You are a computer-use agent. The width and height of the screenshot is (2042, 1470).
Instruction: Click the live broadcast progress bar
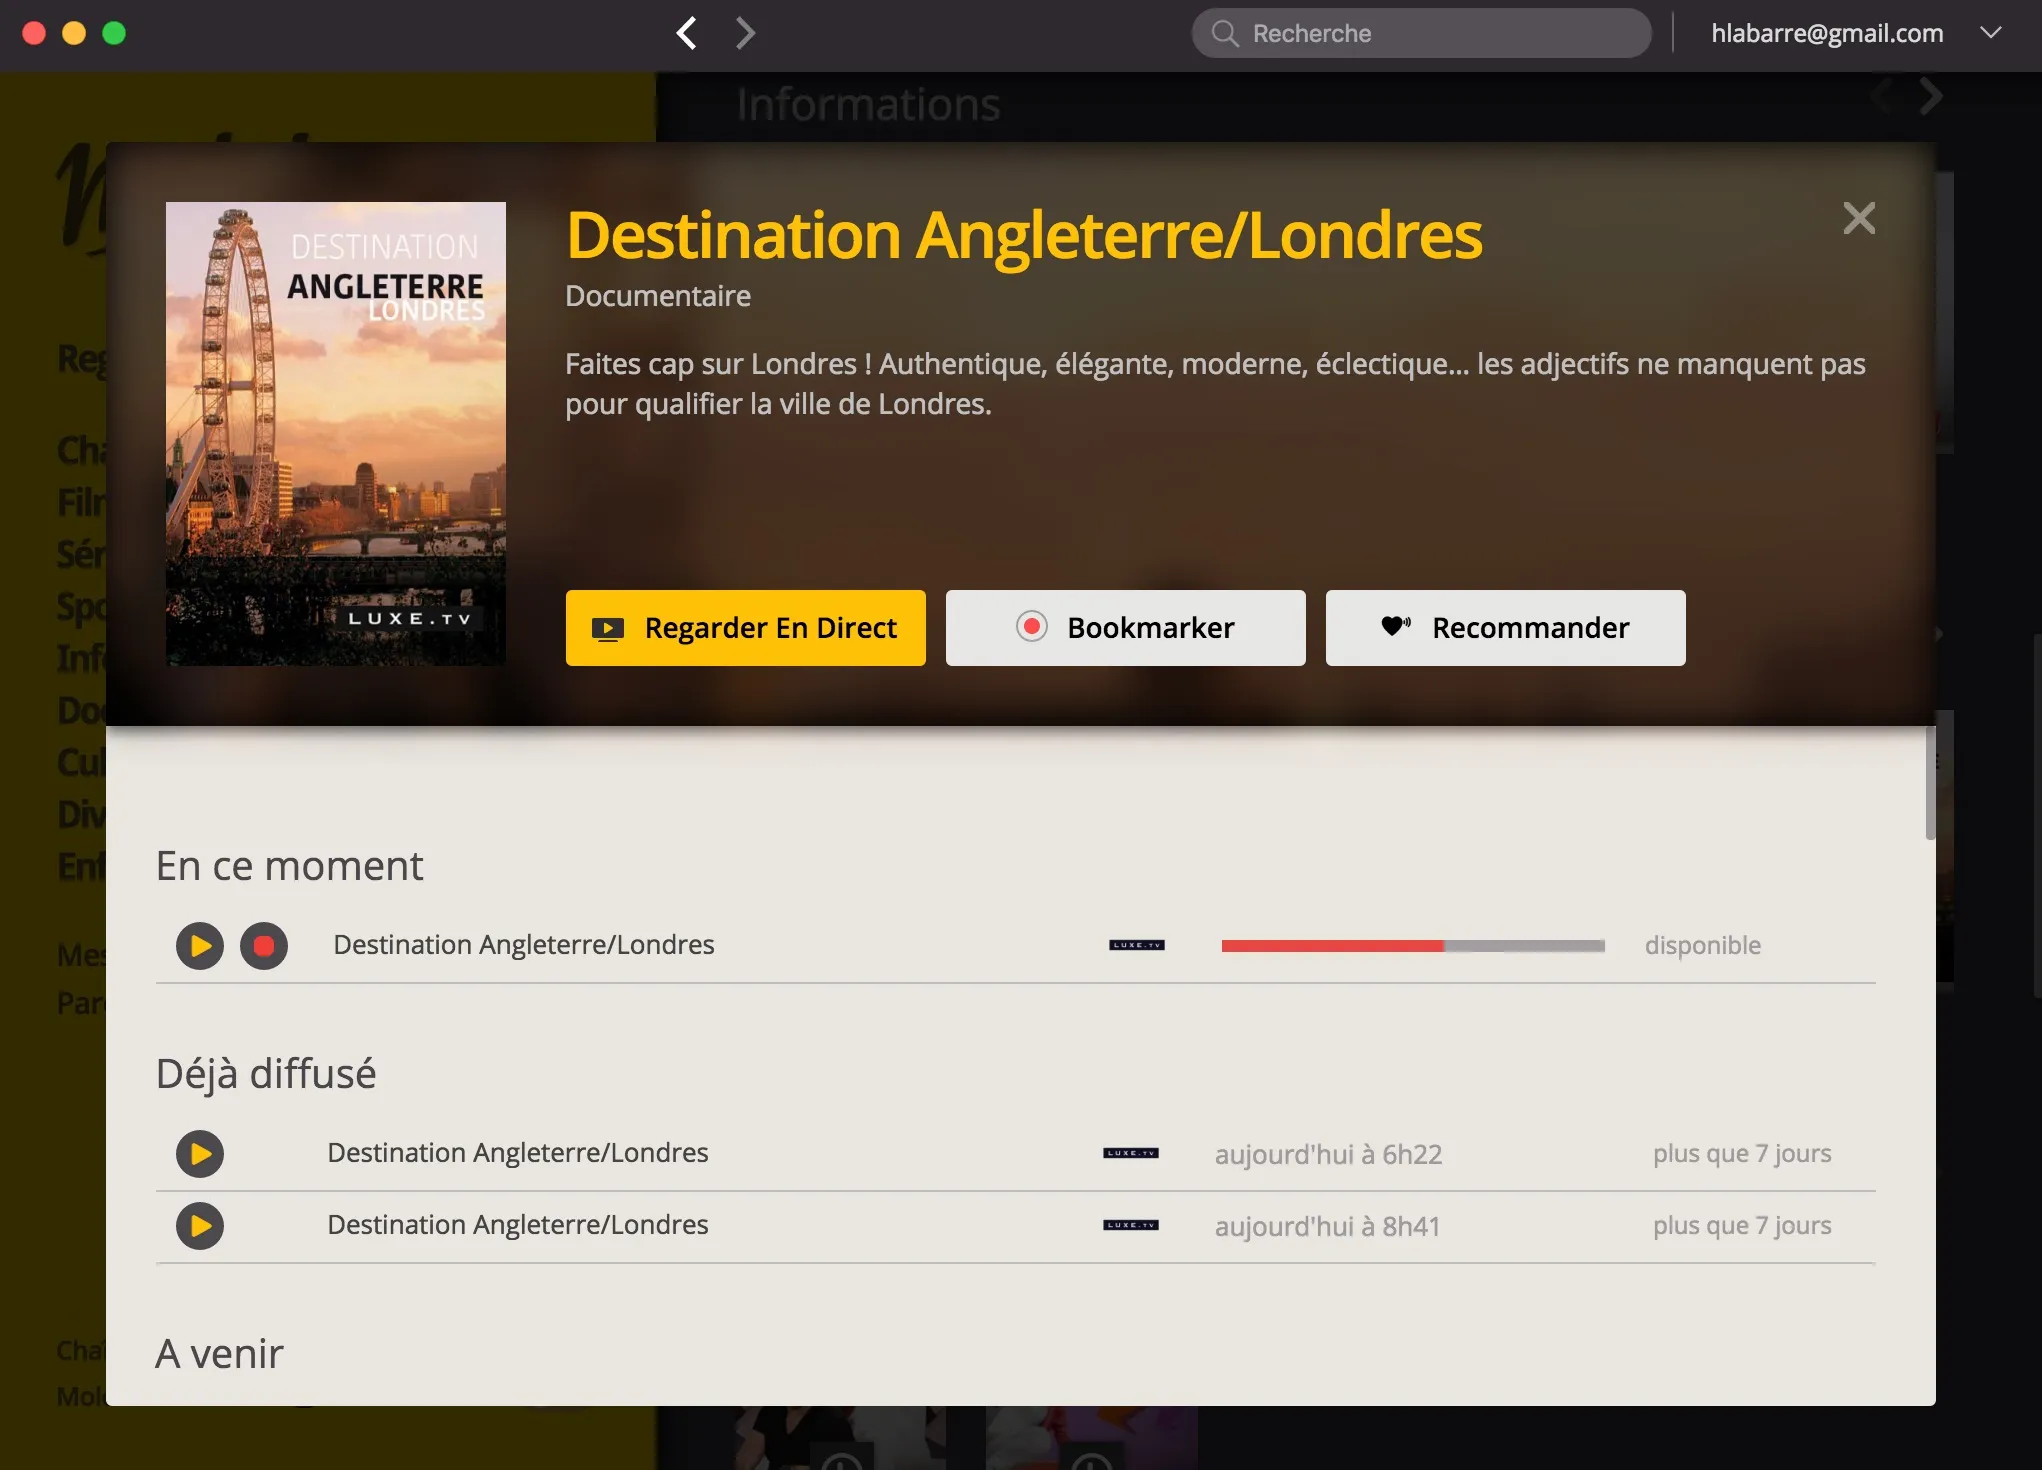(x=1413, y=946)
